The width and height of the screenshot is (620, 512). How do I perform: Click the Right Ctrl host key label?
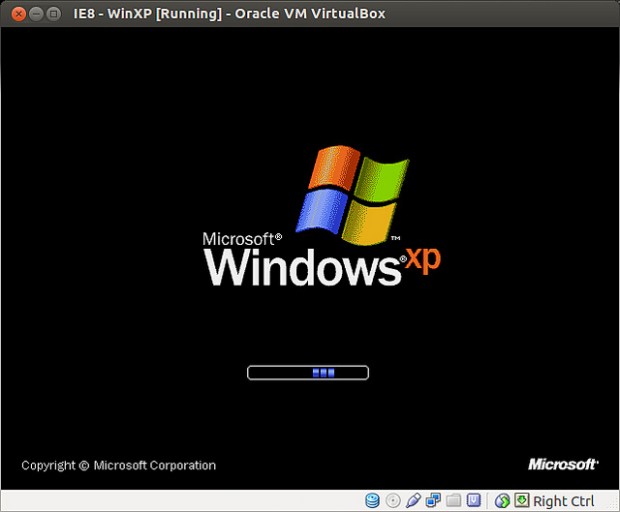[564, 501]
